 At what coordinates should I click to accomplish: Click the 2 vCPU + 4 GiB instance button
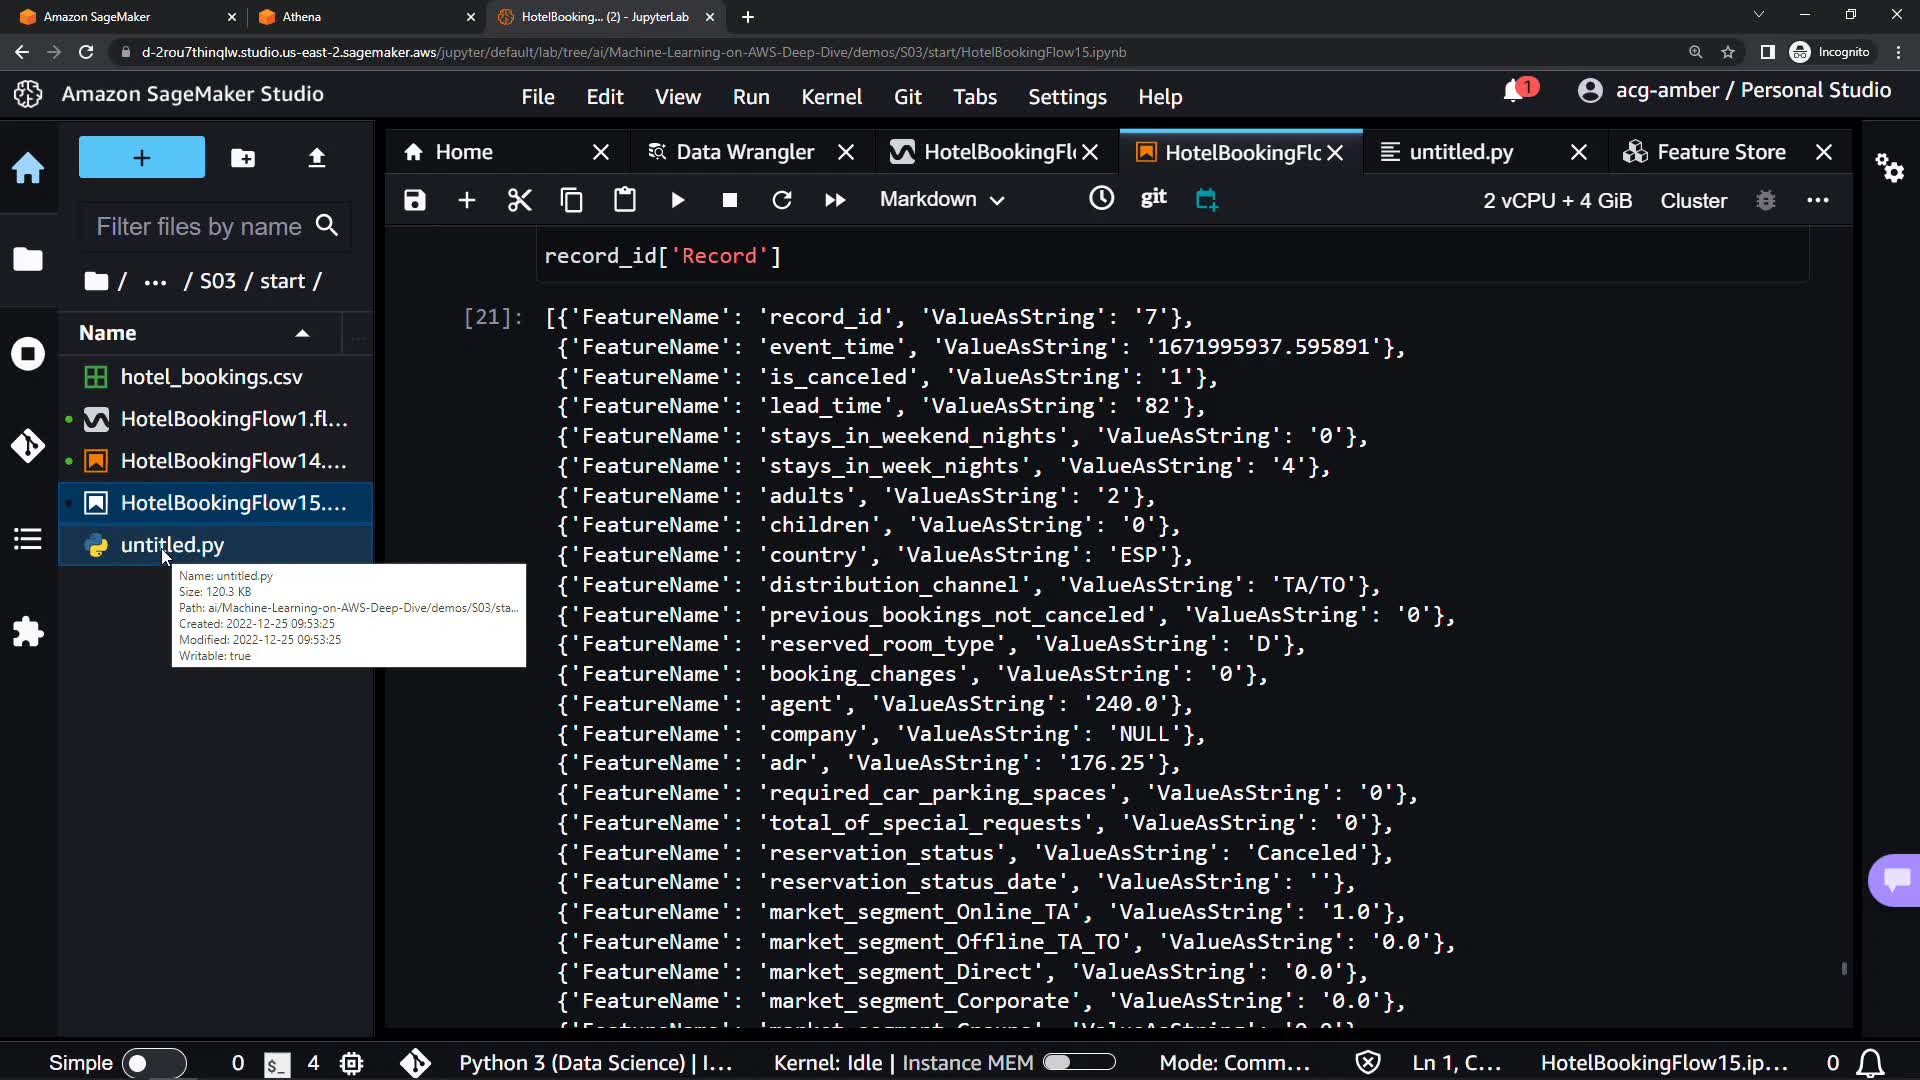(x=1557, y=200)
